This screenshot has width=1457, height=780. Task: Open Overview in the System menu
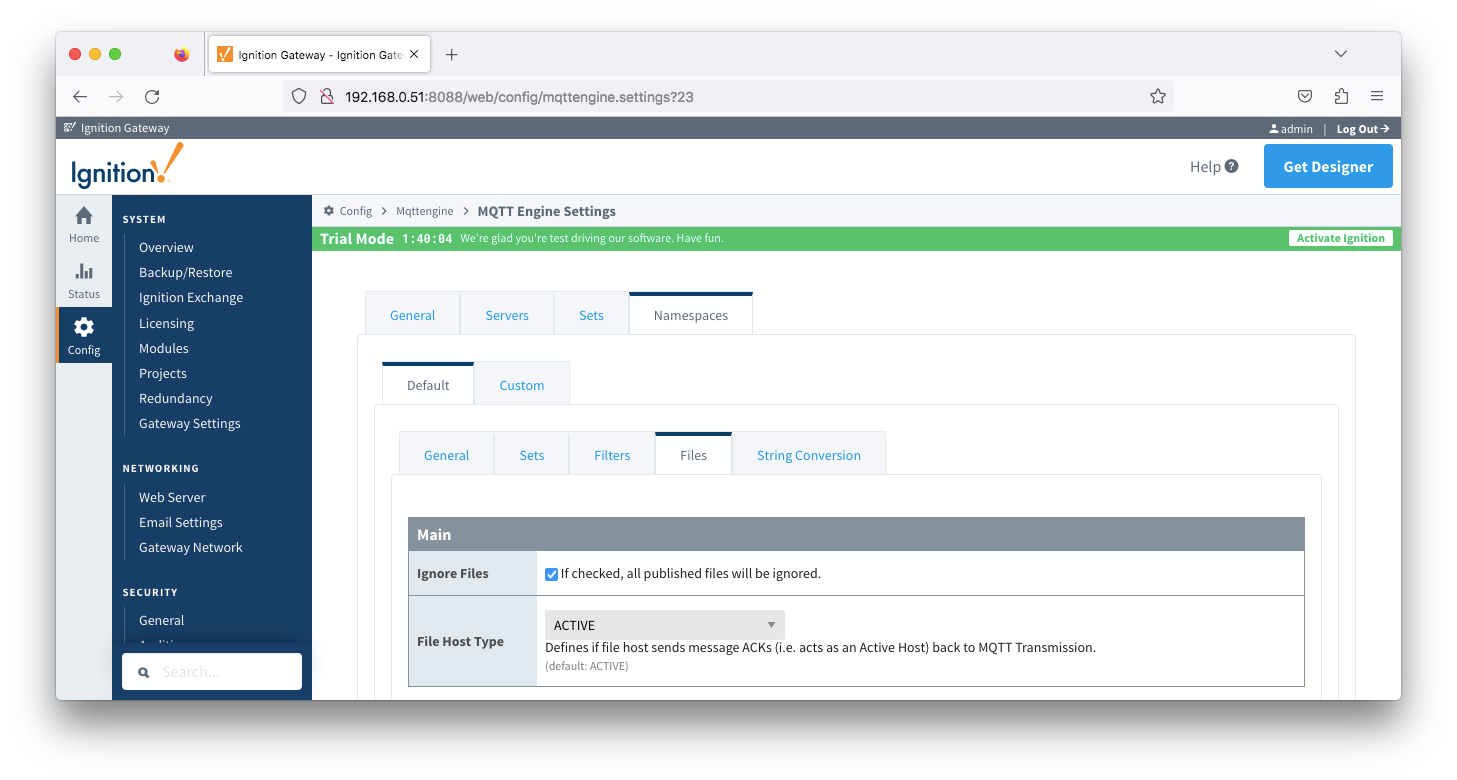(166, 247)
